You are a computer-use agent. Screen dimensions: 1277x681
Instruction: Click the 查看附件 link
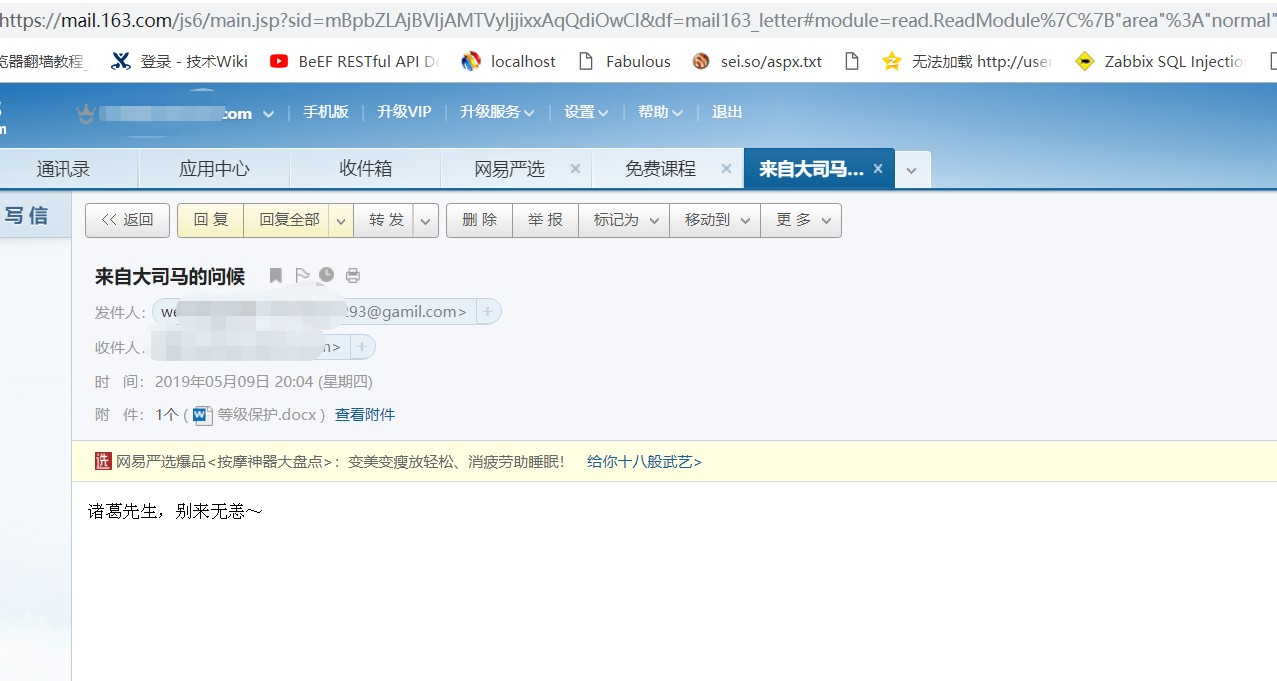click(x=364, y=415)
